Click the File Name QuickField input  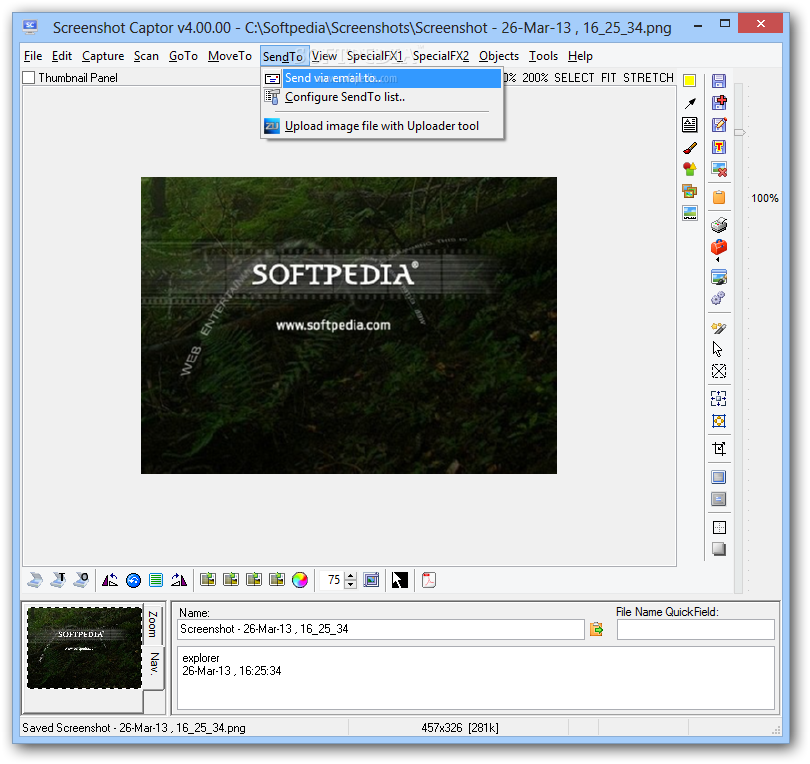click(695, 629)
